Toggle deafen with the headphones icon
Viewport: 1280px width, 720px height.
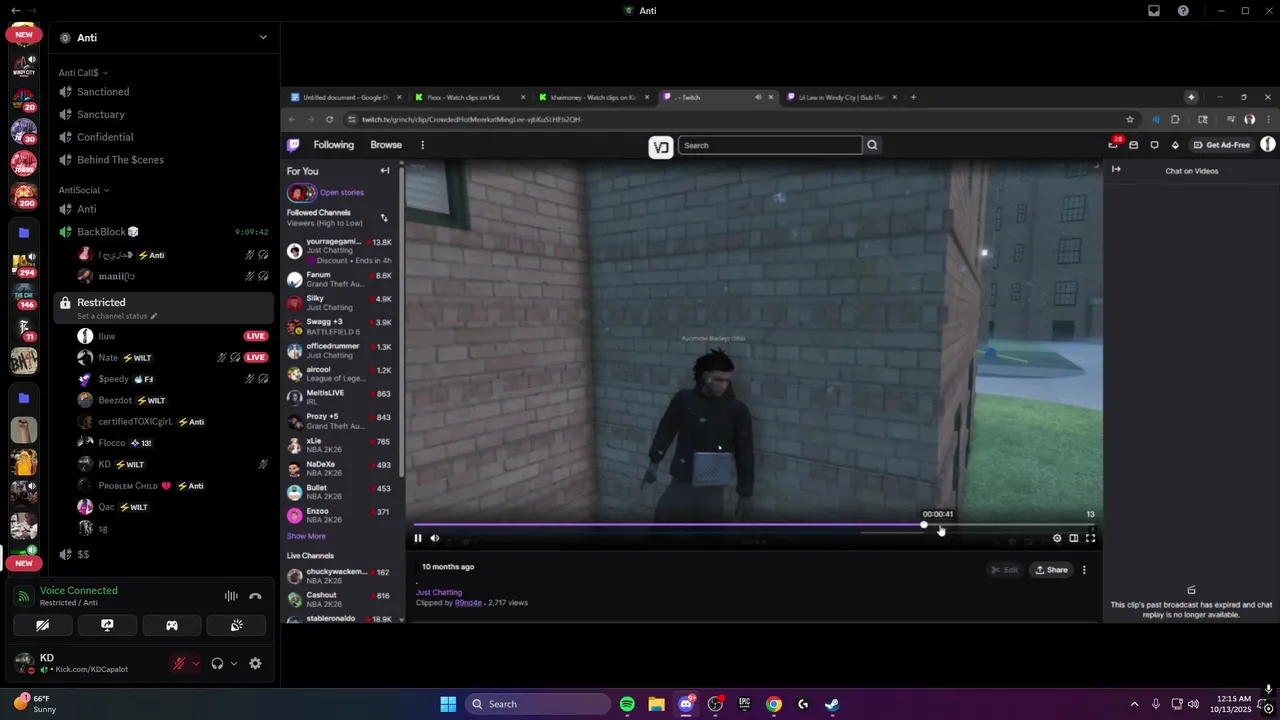pos(217,663)
